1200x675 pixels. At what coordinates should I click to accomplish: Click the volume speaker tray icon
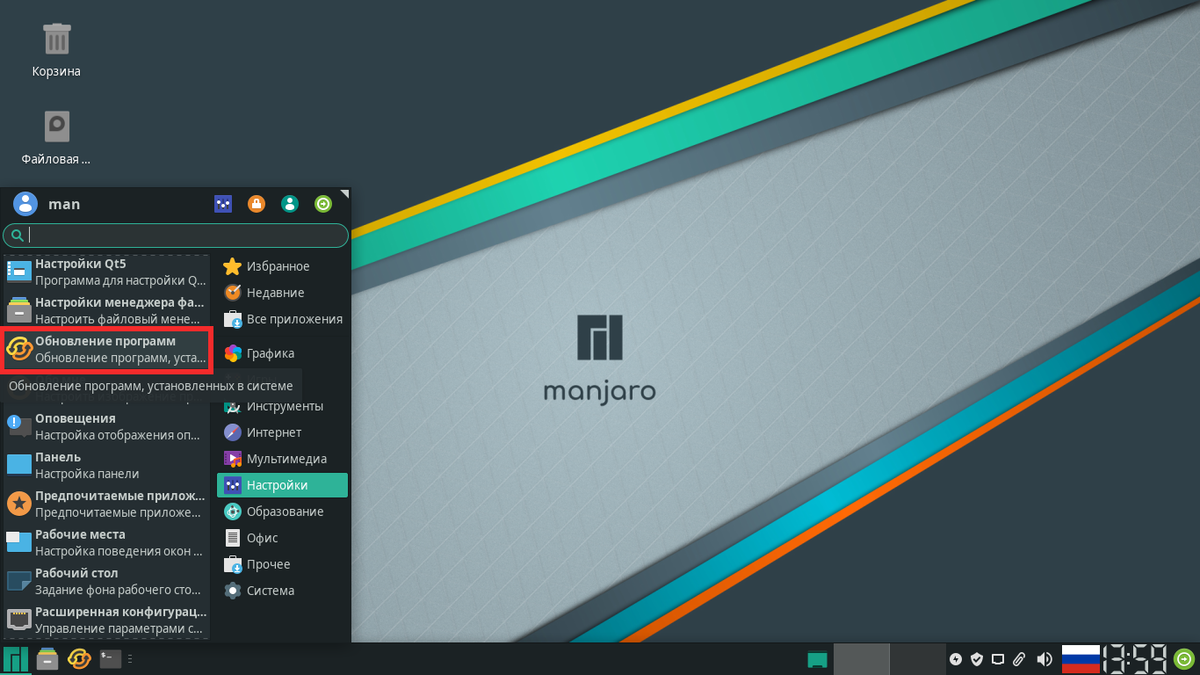pyautogui.click(x=1045, y=659)
